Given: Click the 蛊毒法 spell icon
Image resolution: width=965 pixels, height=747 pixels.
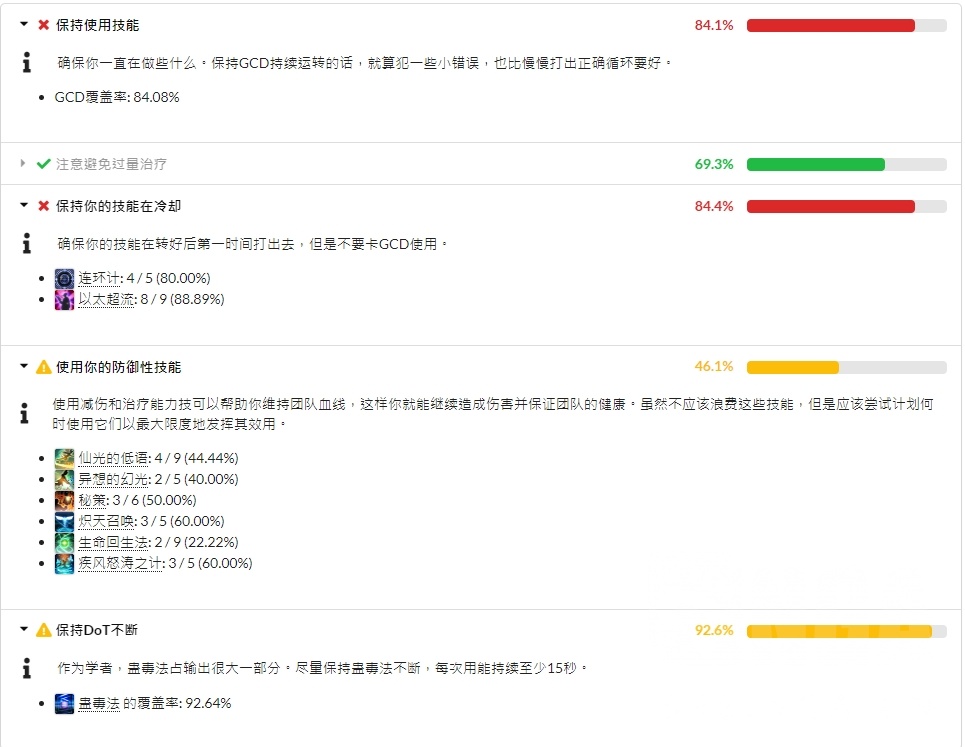Looking at the screenshot, I should coord(63,703).
